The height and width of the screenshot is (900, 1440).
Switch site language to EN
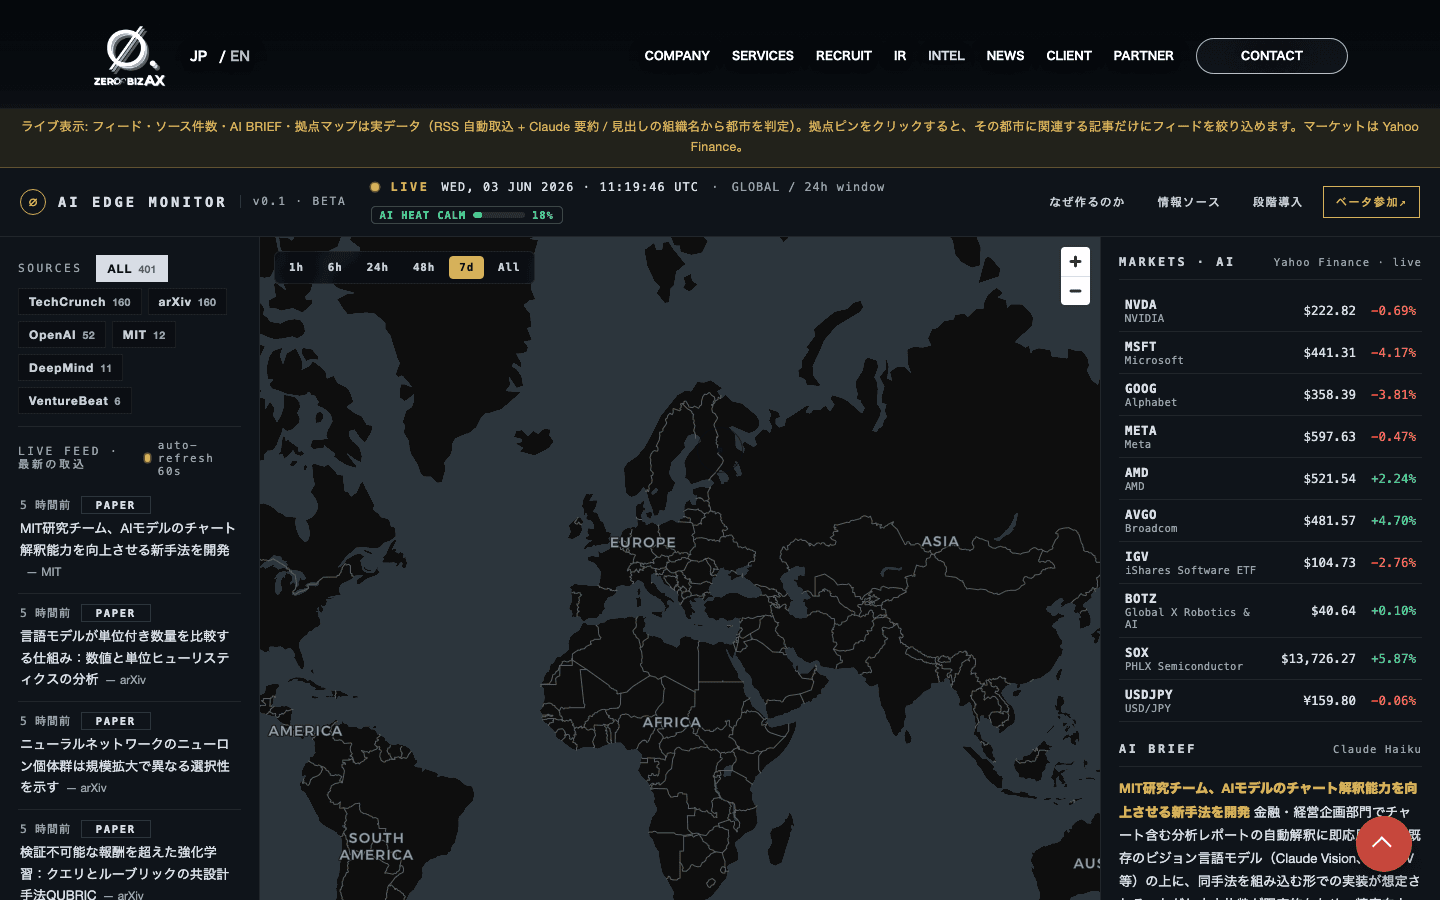[240, 56]
